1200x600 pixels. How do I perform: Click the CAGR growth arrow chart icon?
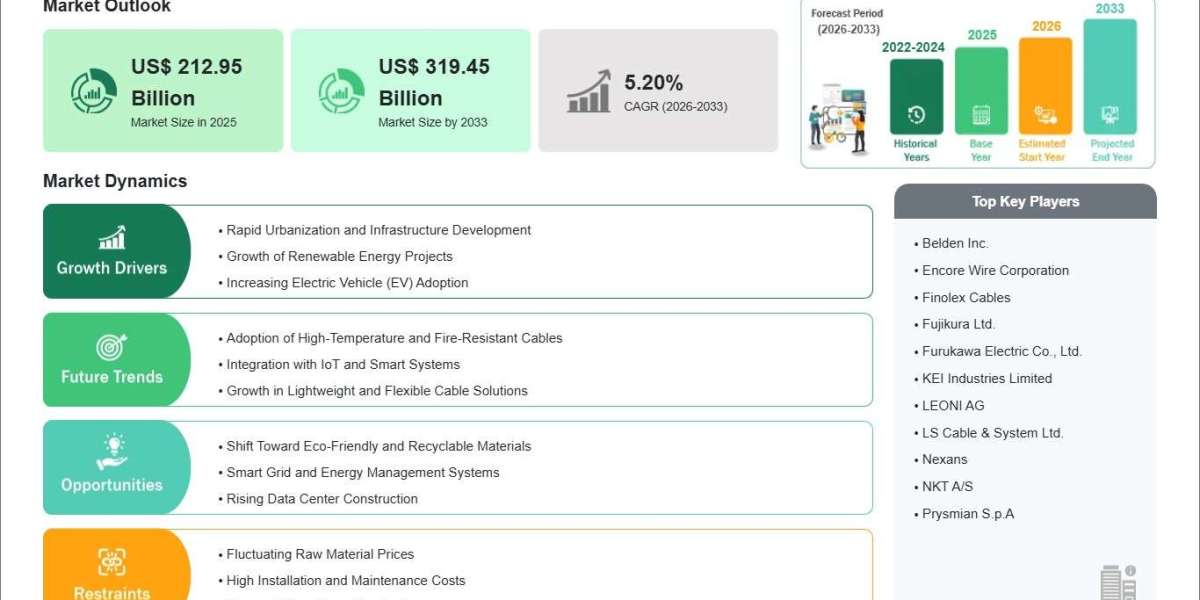(589, 91)
